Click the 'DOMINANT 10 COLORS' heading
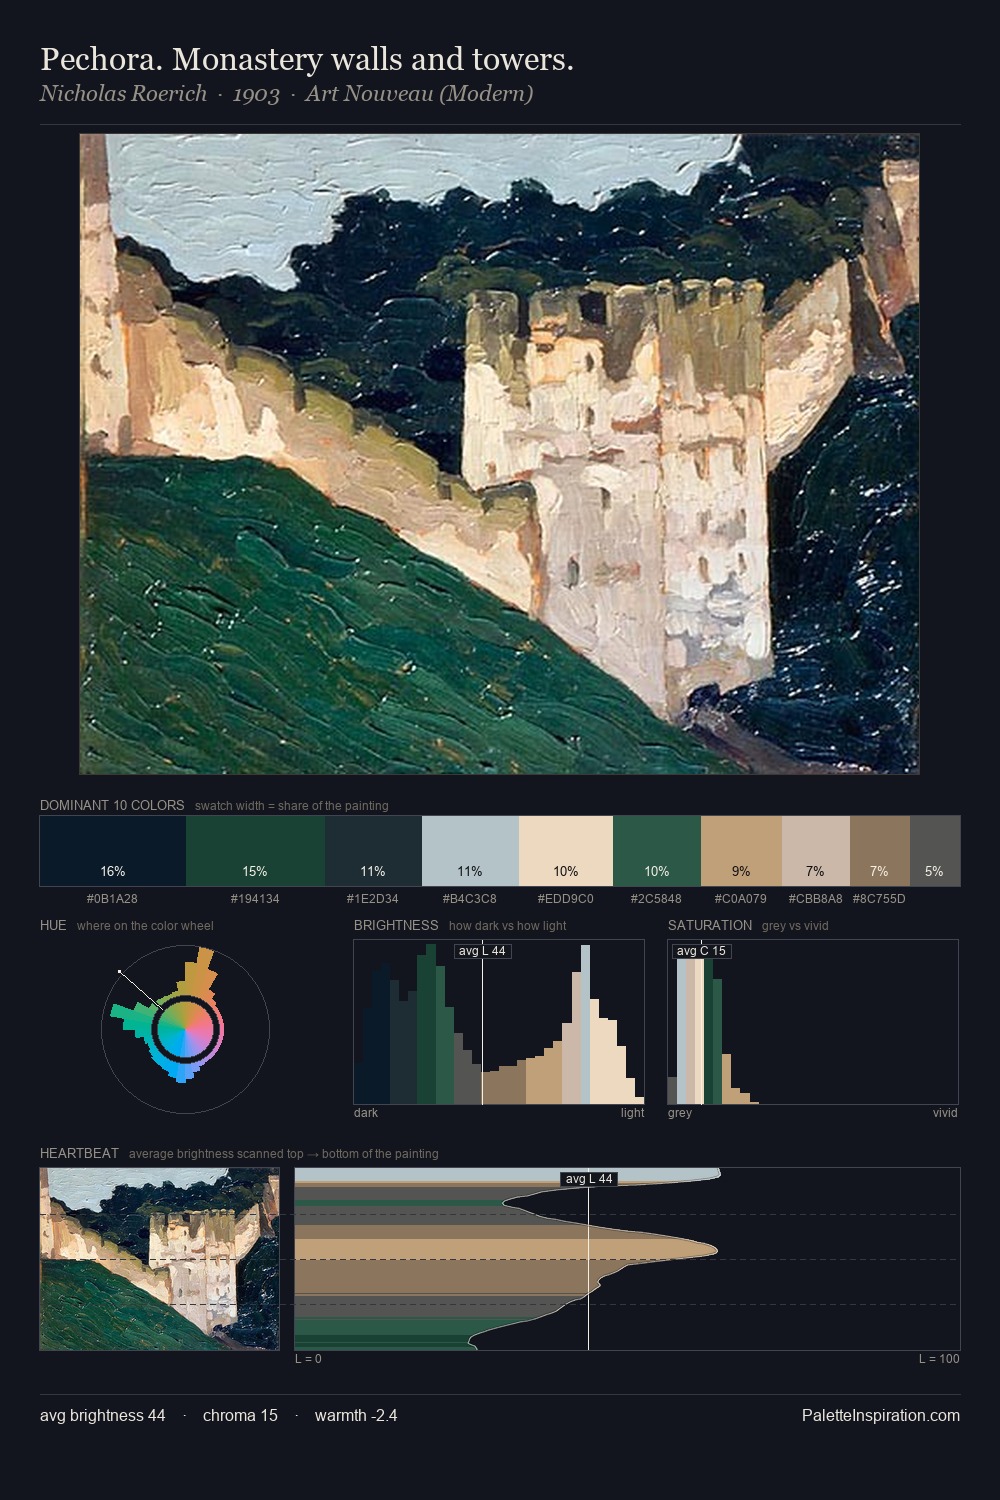Image resolution: width=1000 pixels, height=1500 pixels. 112,805
